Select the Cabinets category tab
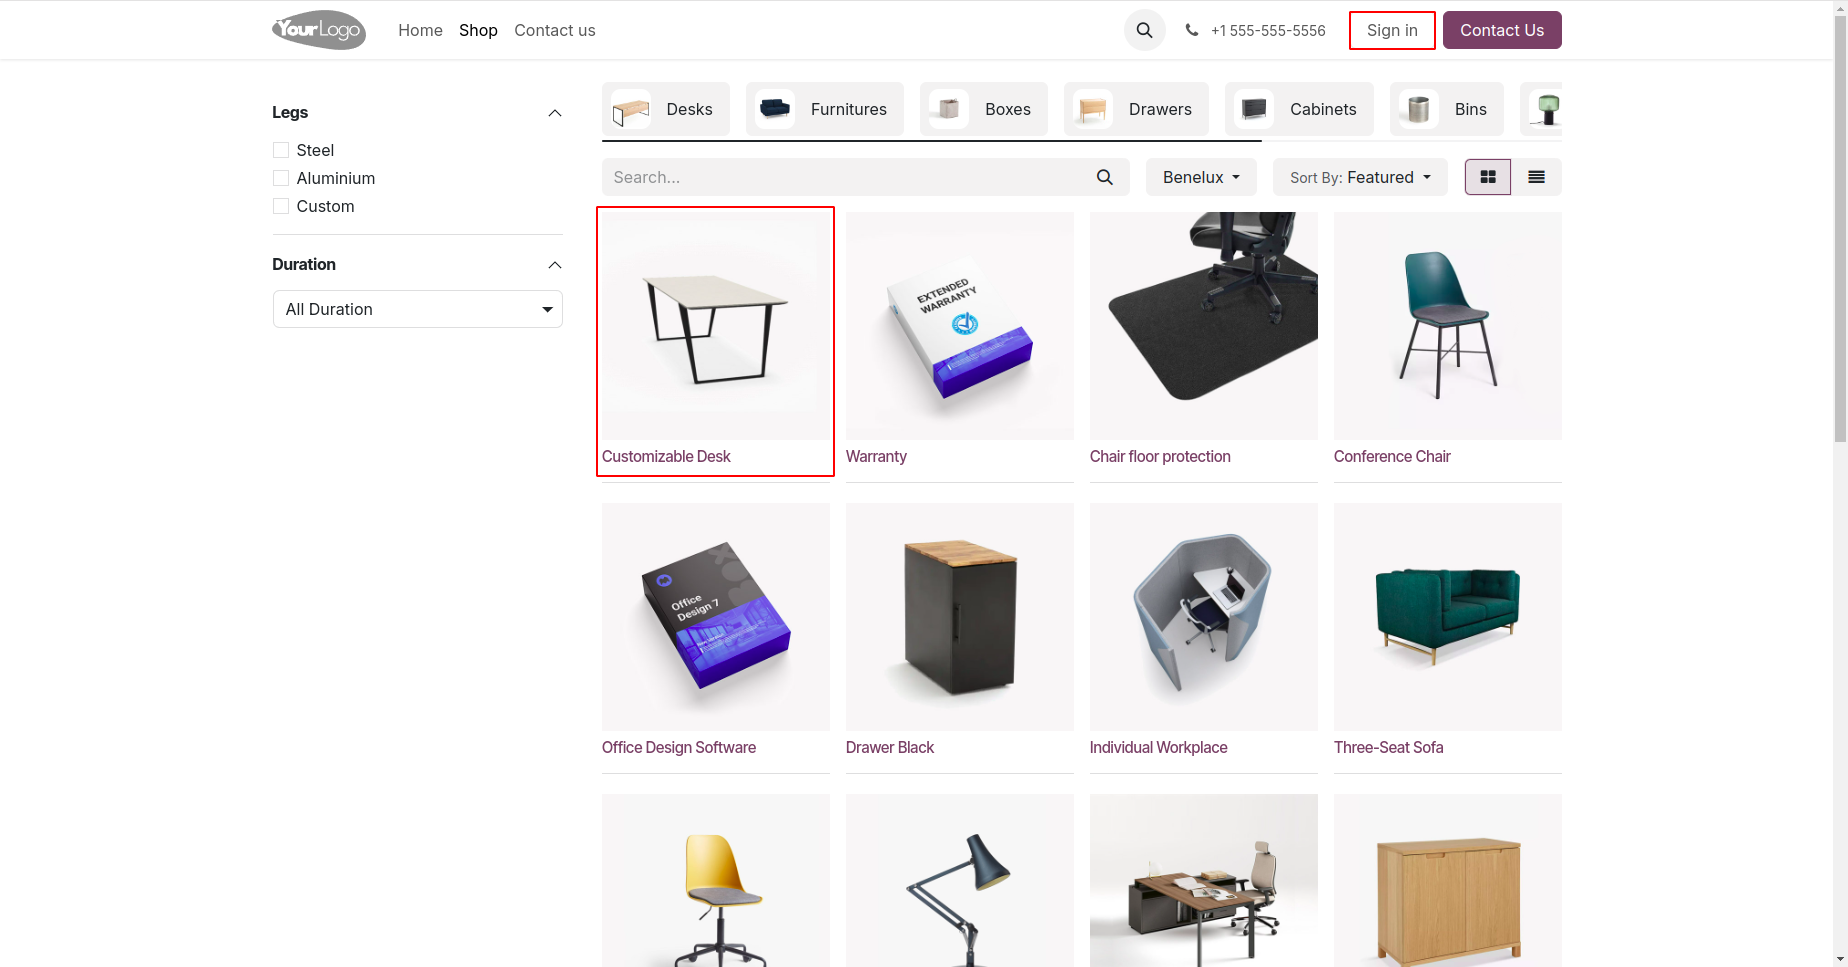This screenshot has height=967, width=1848. (1299, 109)
